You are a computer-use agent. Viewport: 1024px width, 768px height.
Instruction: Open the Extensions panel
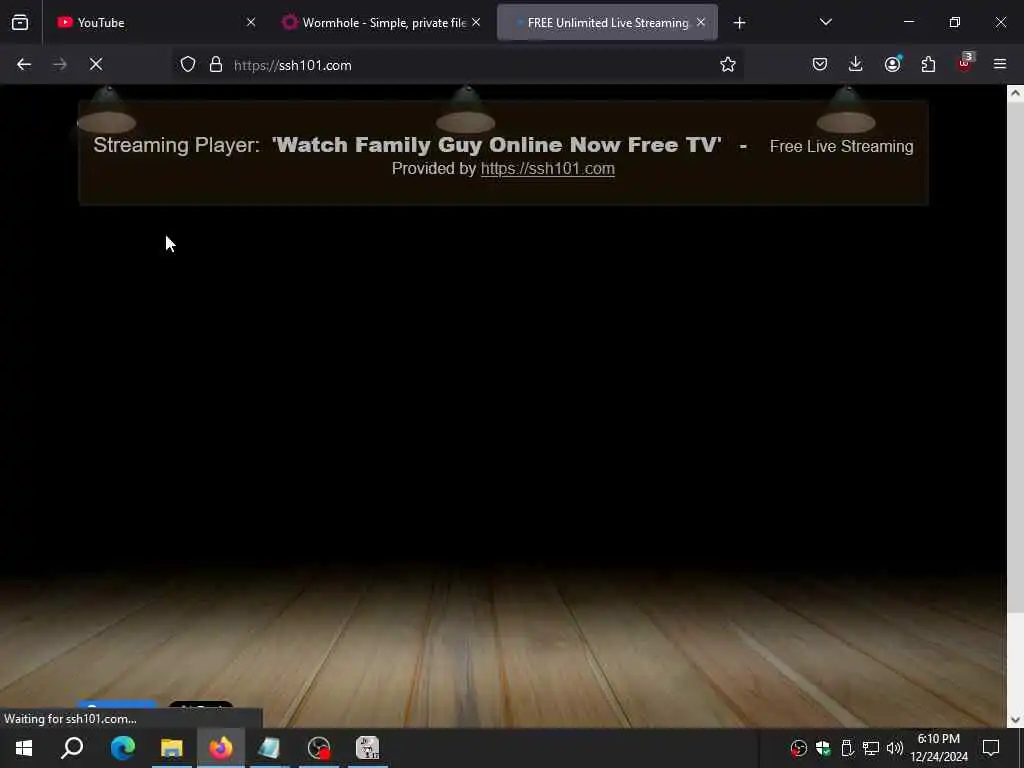point(928,65)
